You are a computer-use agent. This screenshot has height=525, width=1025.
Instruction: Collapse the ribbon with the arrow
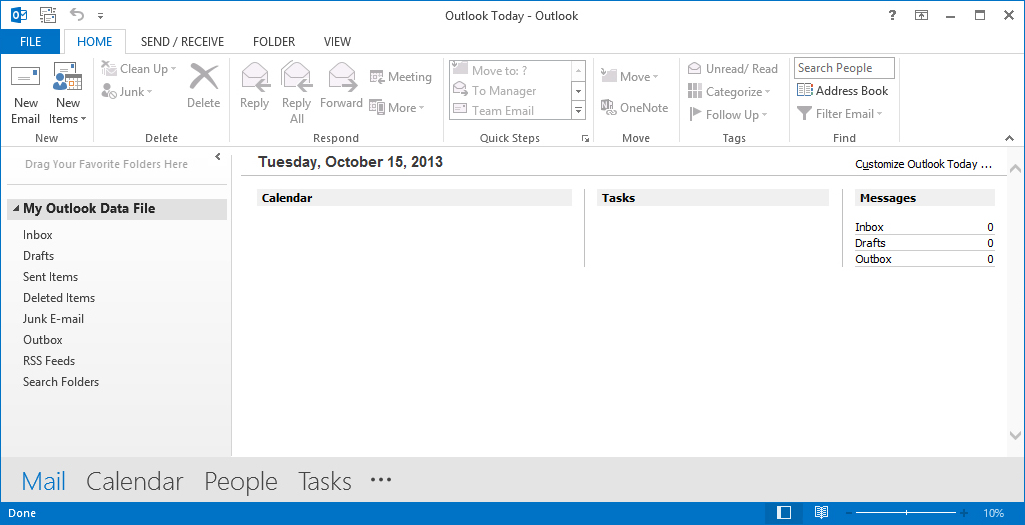[1009, 139]
